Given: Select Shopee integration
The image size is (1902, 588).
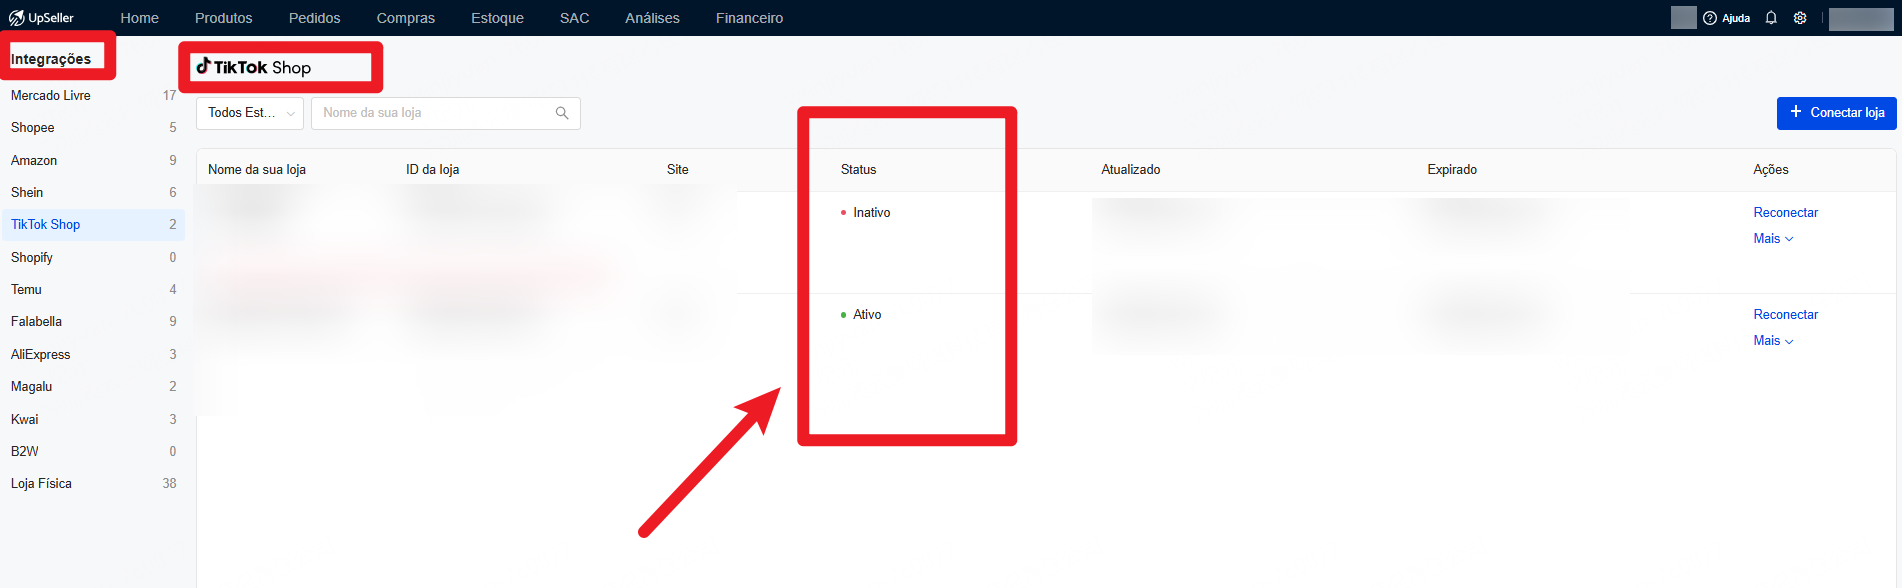Looking at the screenshot, I should pos(92,127).
